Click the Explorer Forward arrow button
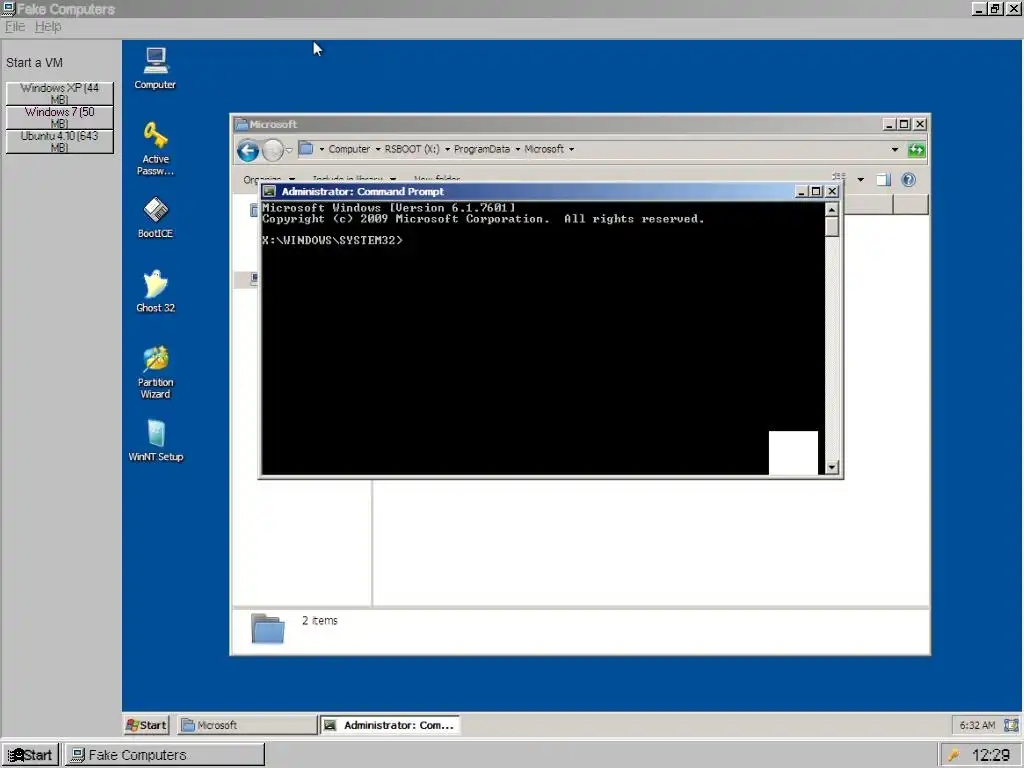The image size is (1024, 768). click(x=272, y=150)
